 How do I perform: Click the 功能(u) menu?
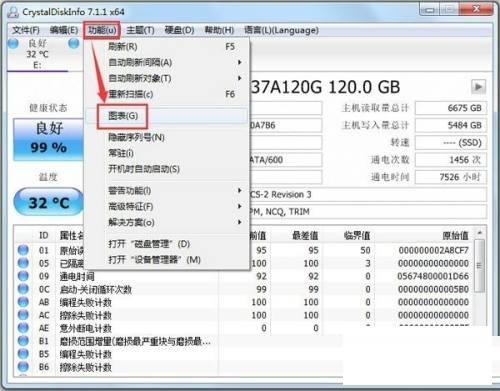pyautogui.click(x=102, y=30)
